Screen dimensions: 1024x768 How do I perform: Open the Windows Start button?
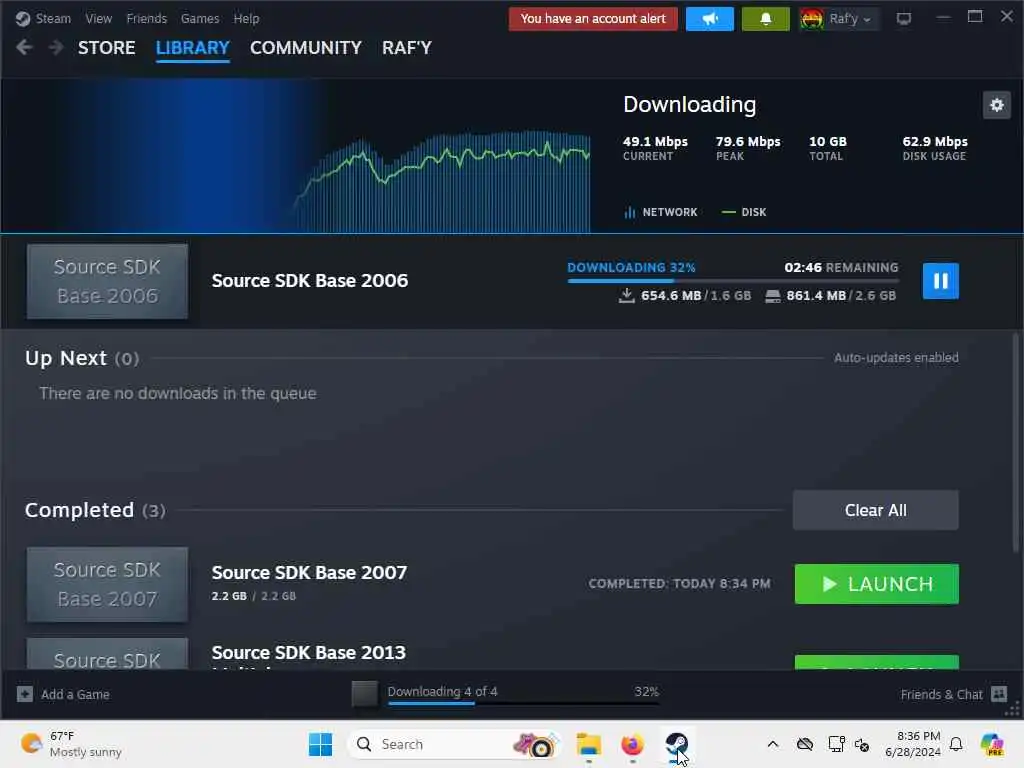pyautogui.click(x=320, y=744)
